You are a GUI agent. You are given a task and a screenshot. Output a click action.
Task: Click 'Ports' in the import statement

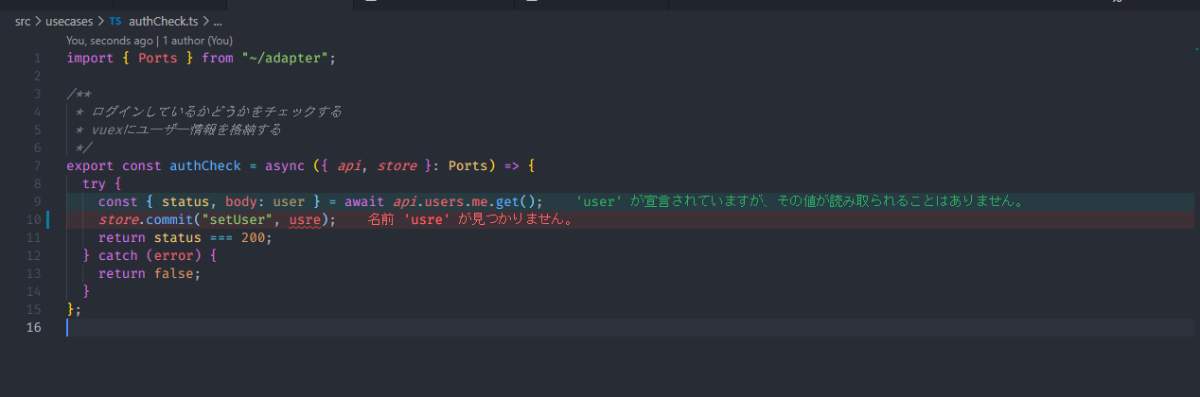tap(157, 58)
